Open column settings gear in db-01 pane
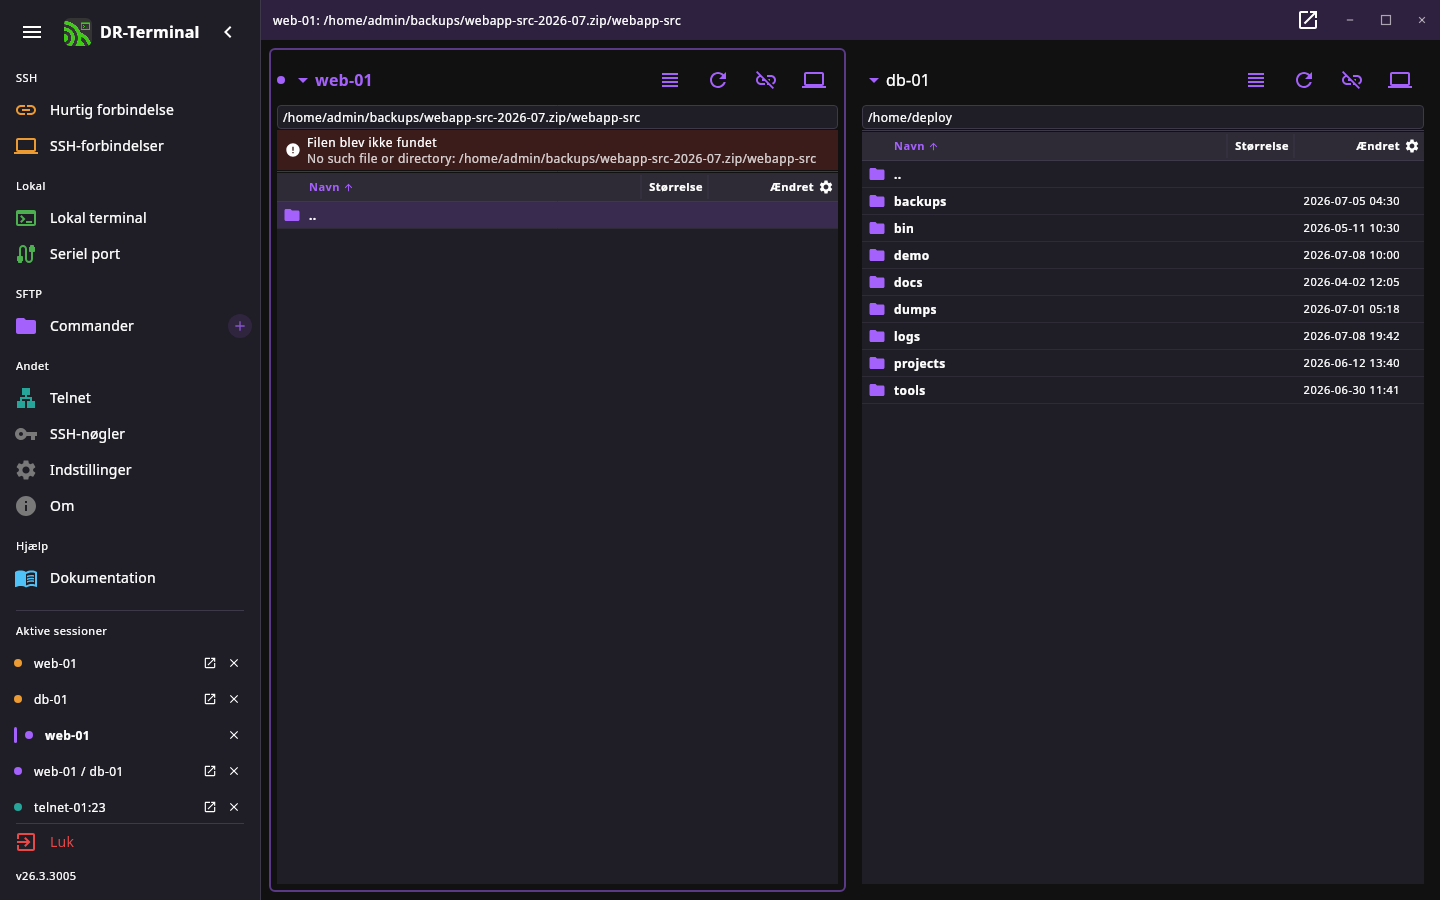This screenshot has width=1440, height=900. (x=1412, y=146)
